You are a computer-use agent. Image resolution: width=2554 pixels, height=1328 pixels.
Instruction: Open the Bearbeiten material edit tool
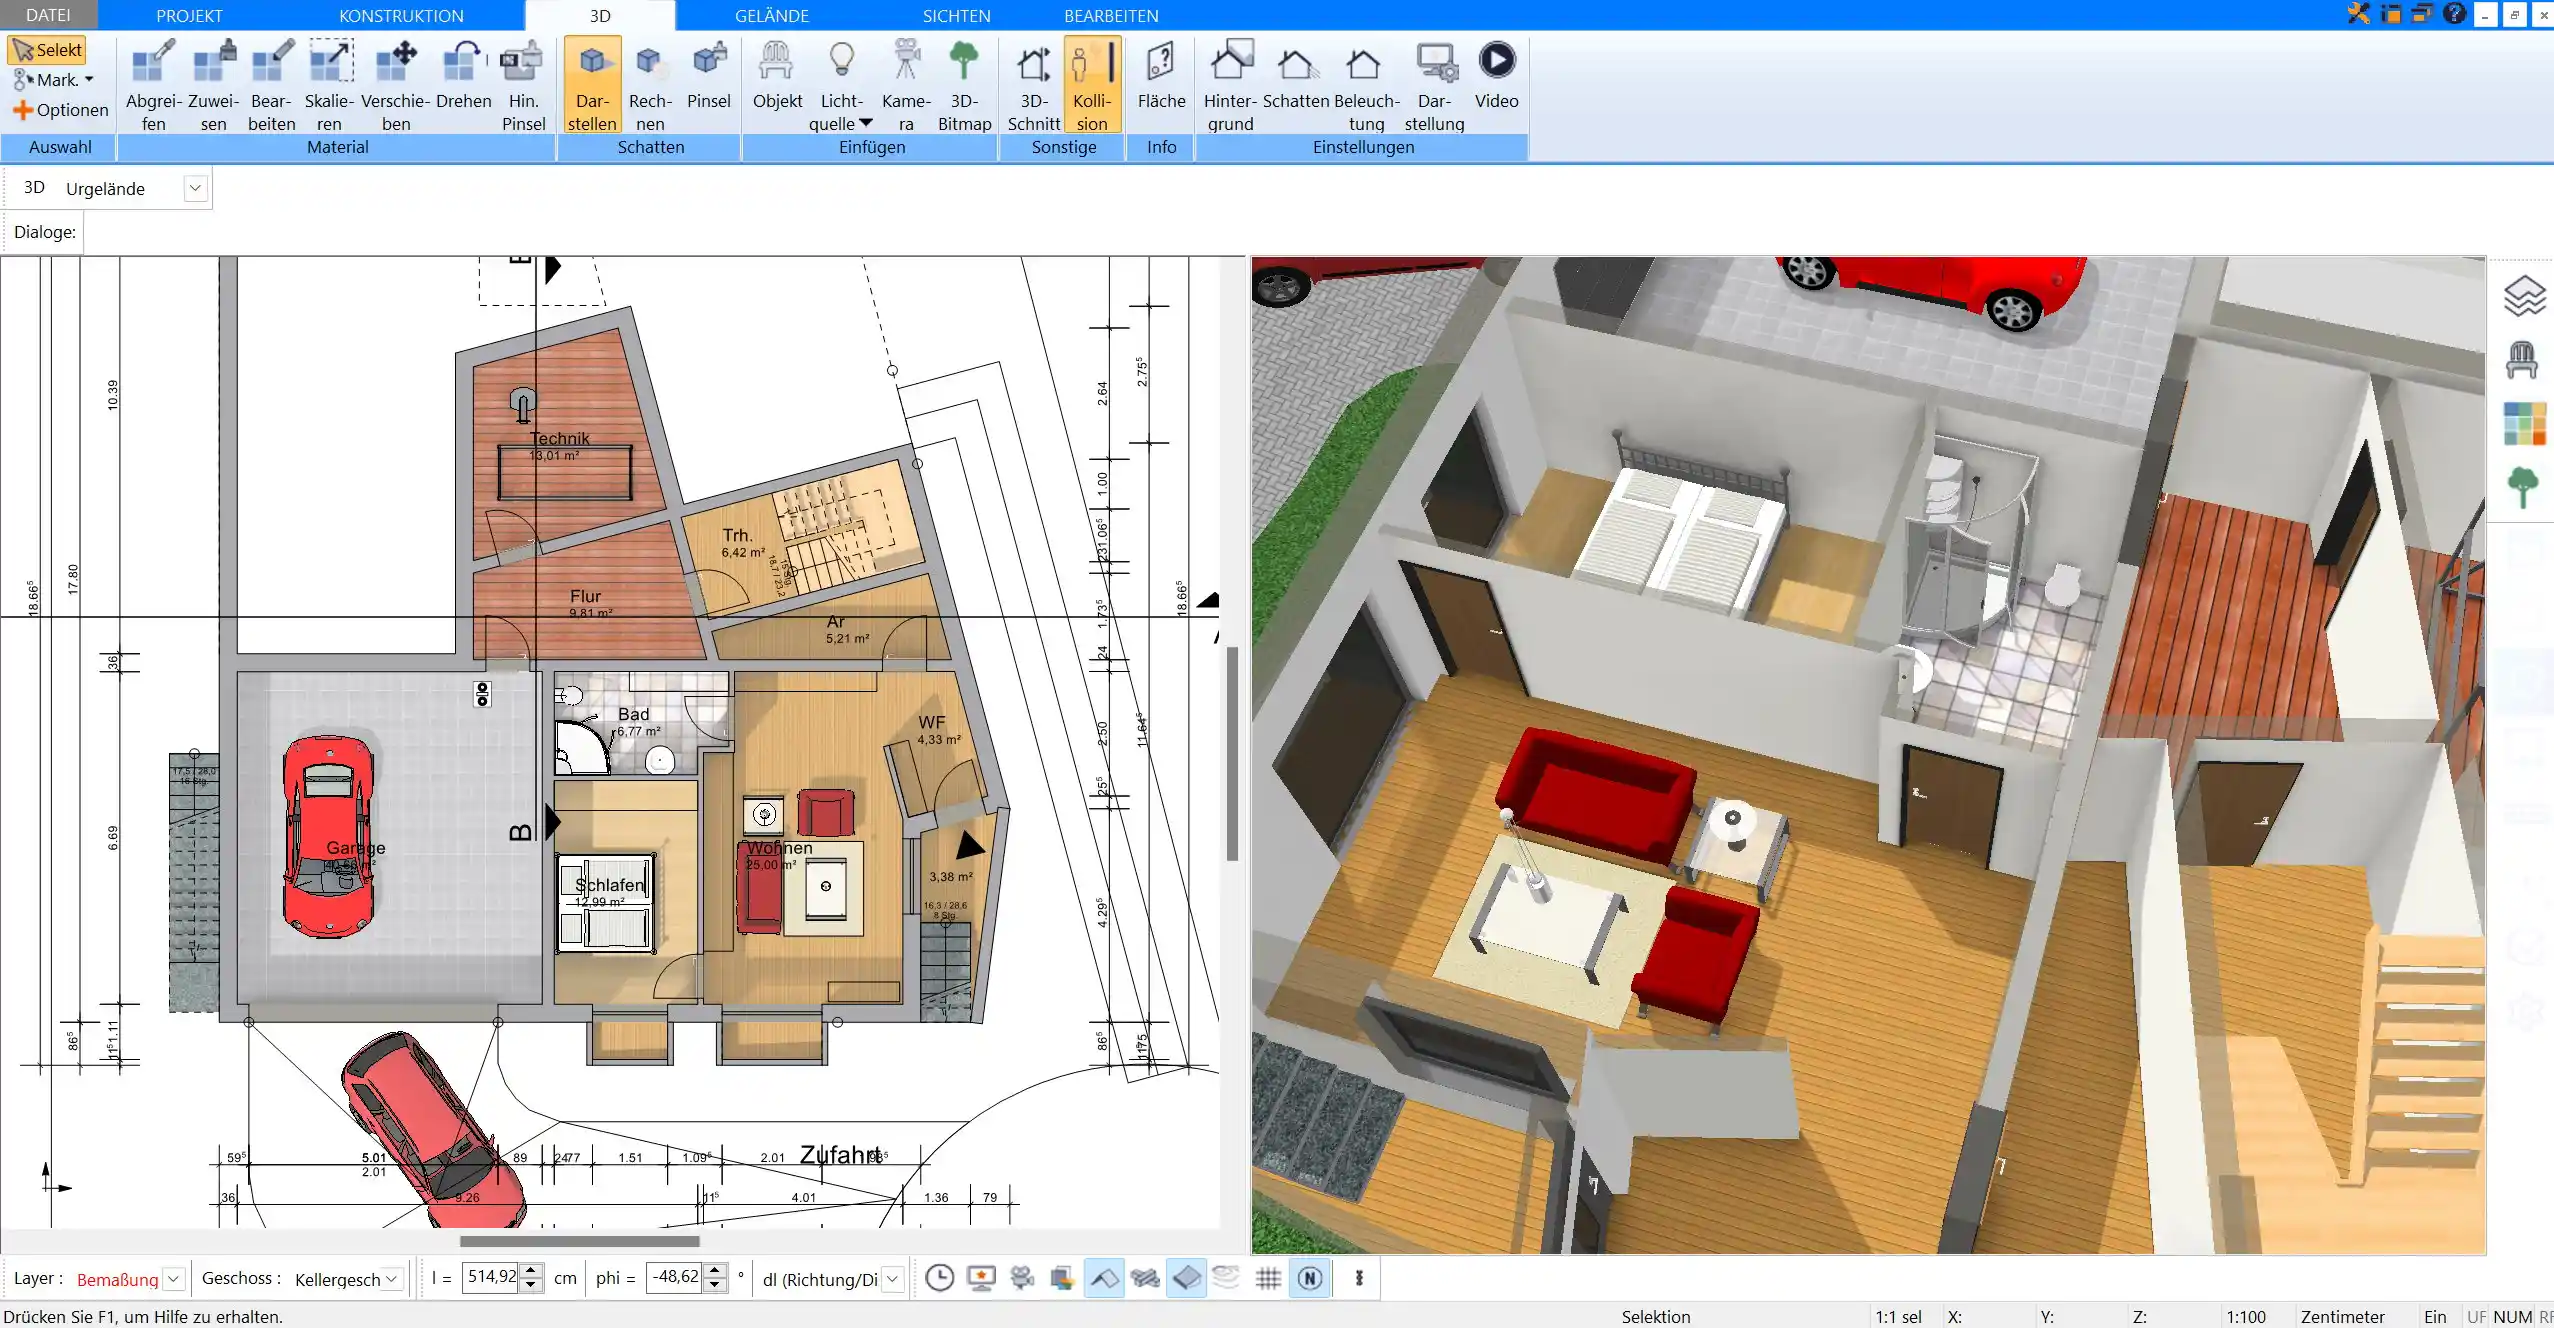coord(272,85)
